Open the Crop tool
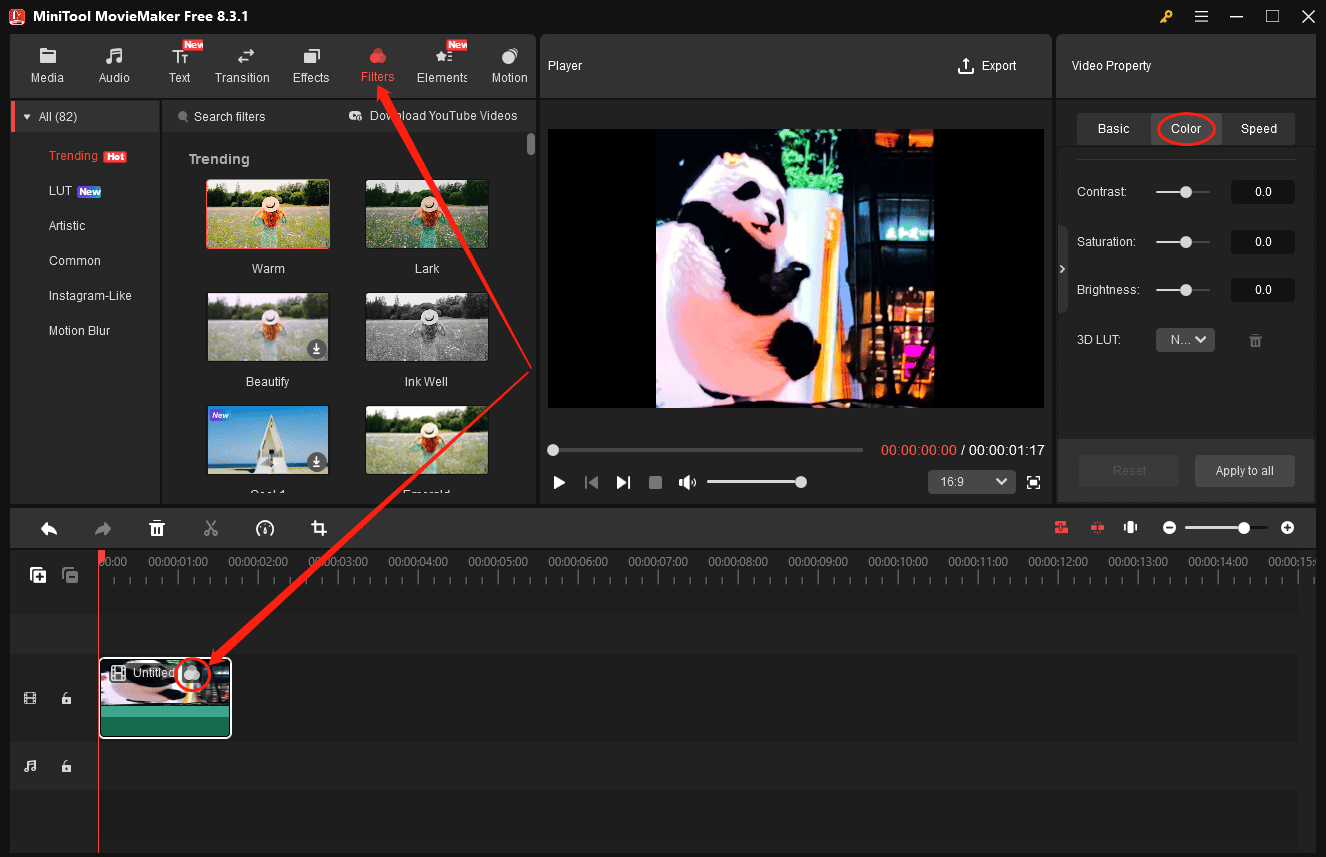Image resolution: width=1326 pixels, height=857 pixels. (318, 527)
